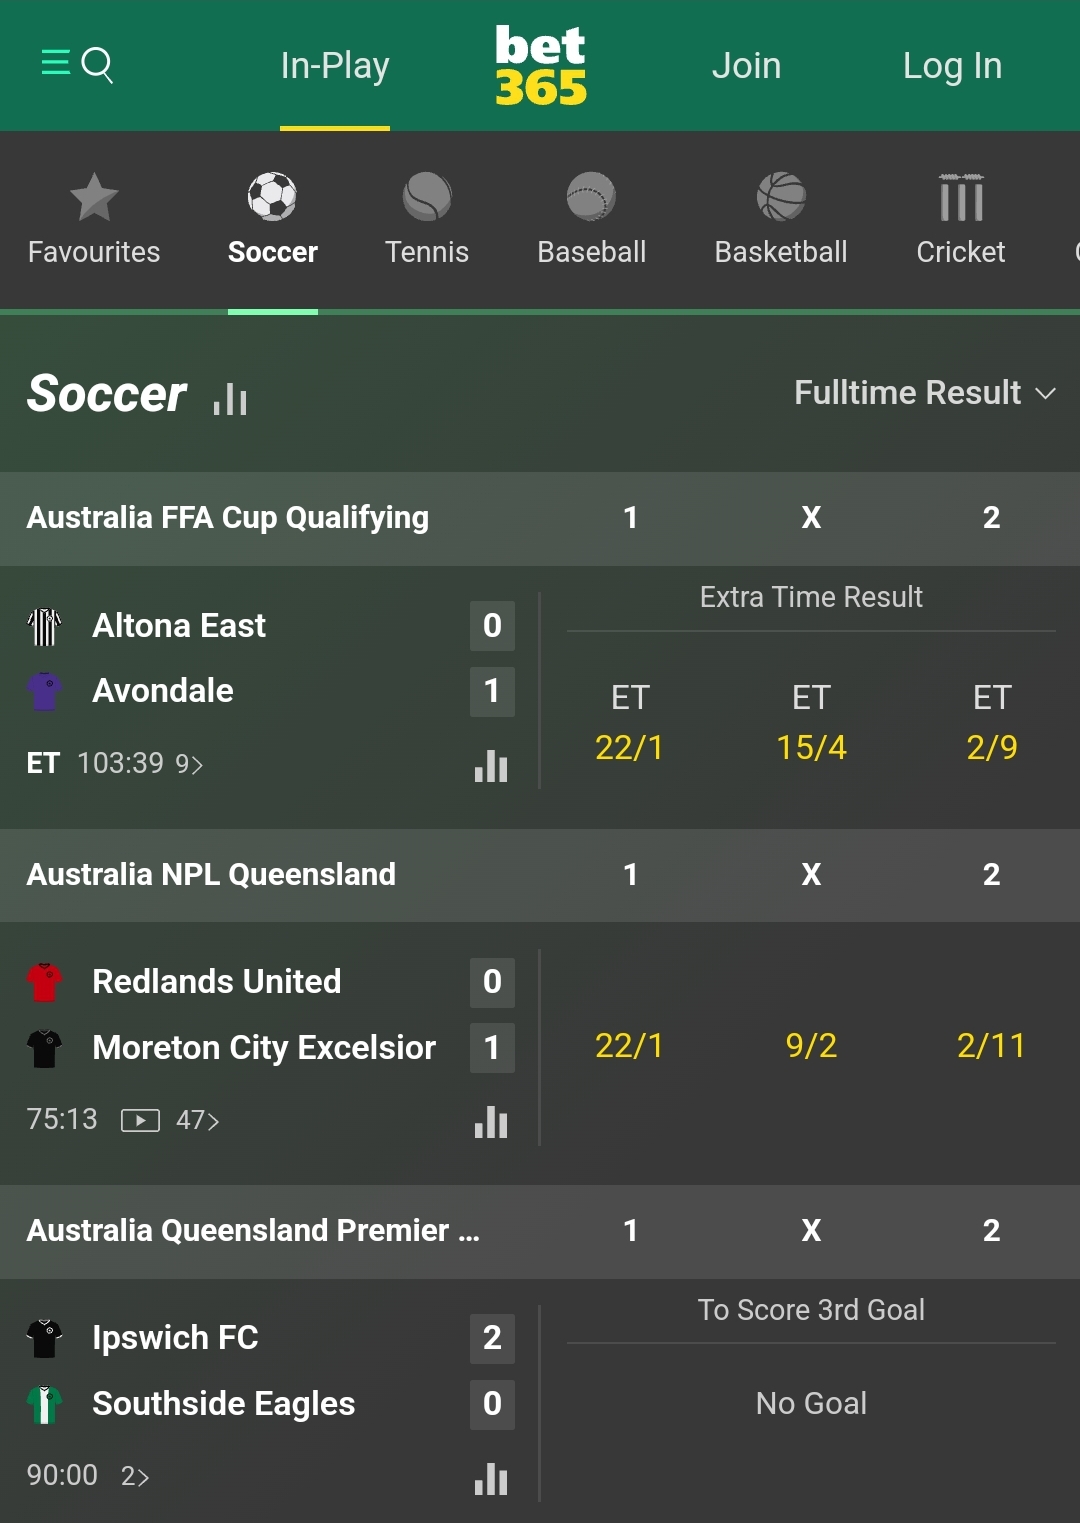Select the Cricket sport icon
This screenshot has width=1080, height=1523.
tap(960, 197)
